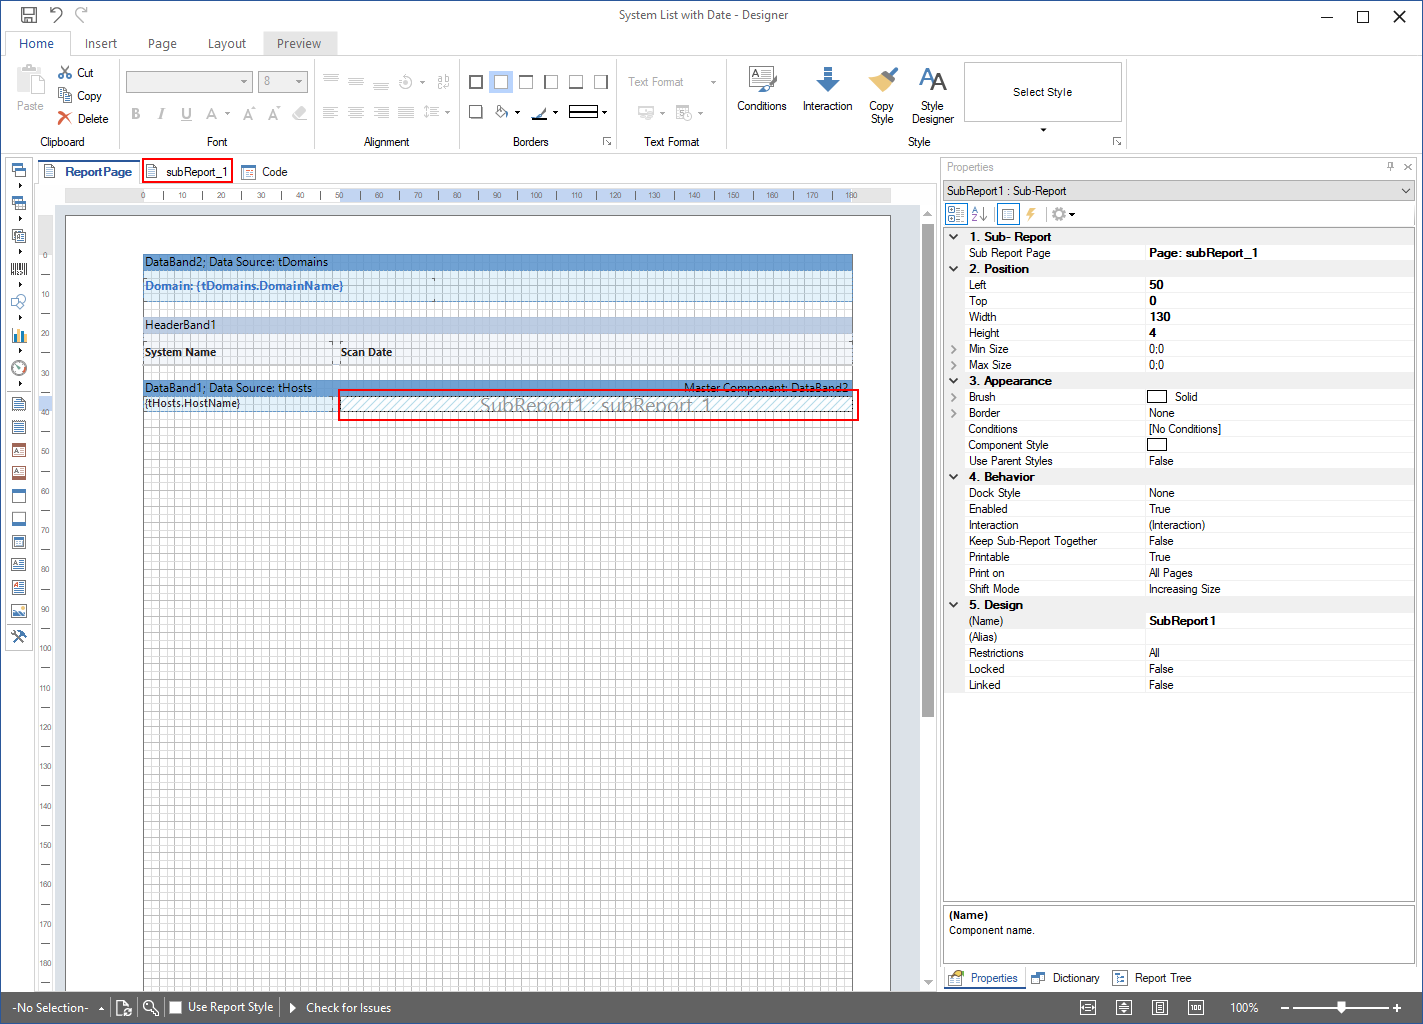Toggle the Use Report Style checkbox

click(174, 1007)
